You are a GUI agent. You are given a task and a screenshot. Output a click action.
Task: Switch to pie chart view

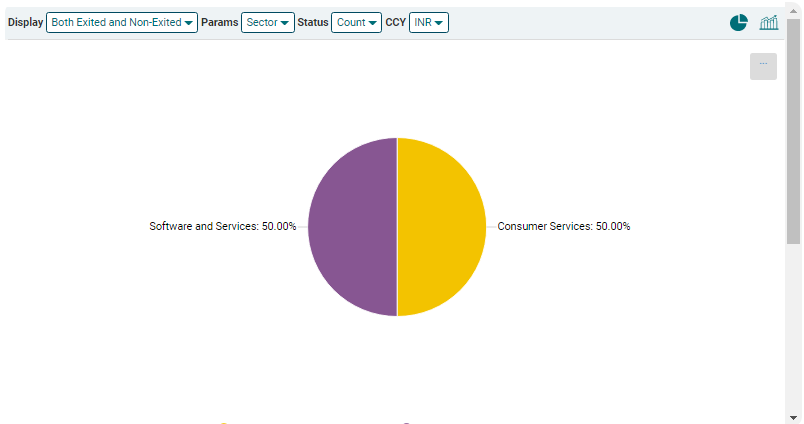coord(738,23)
